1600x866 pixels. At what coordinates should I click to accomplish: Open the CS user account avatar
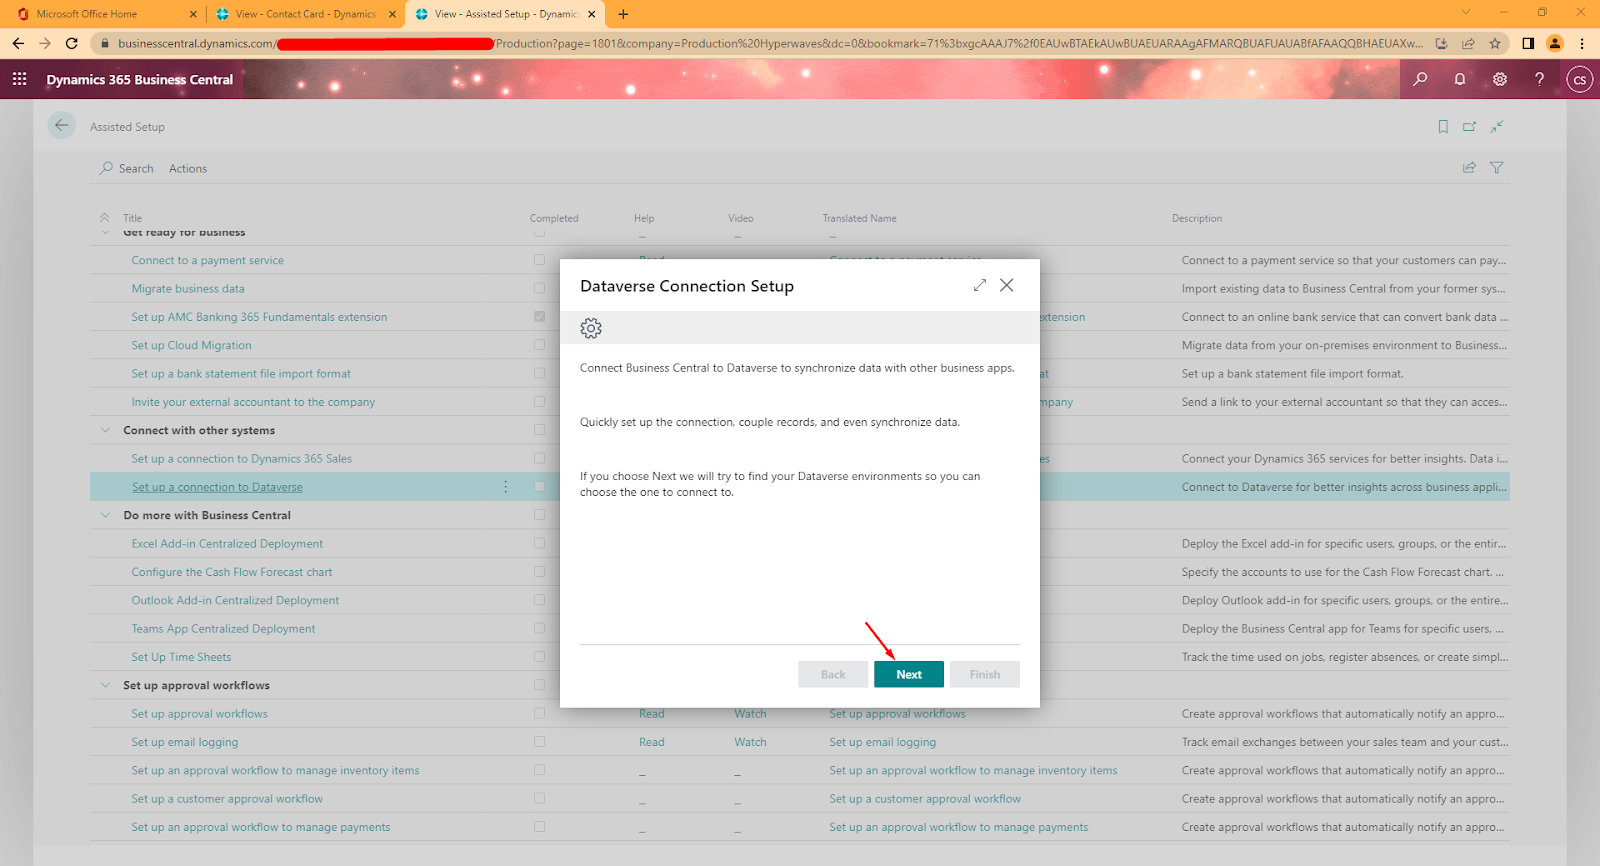pos(1580,79)
